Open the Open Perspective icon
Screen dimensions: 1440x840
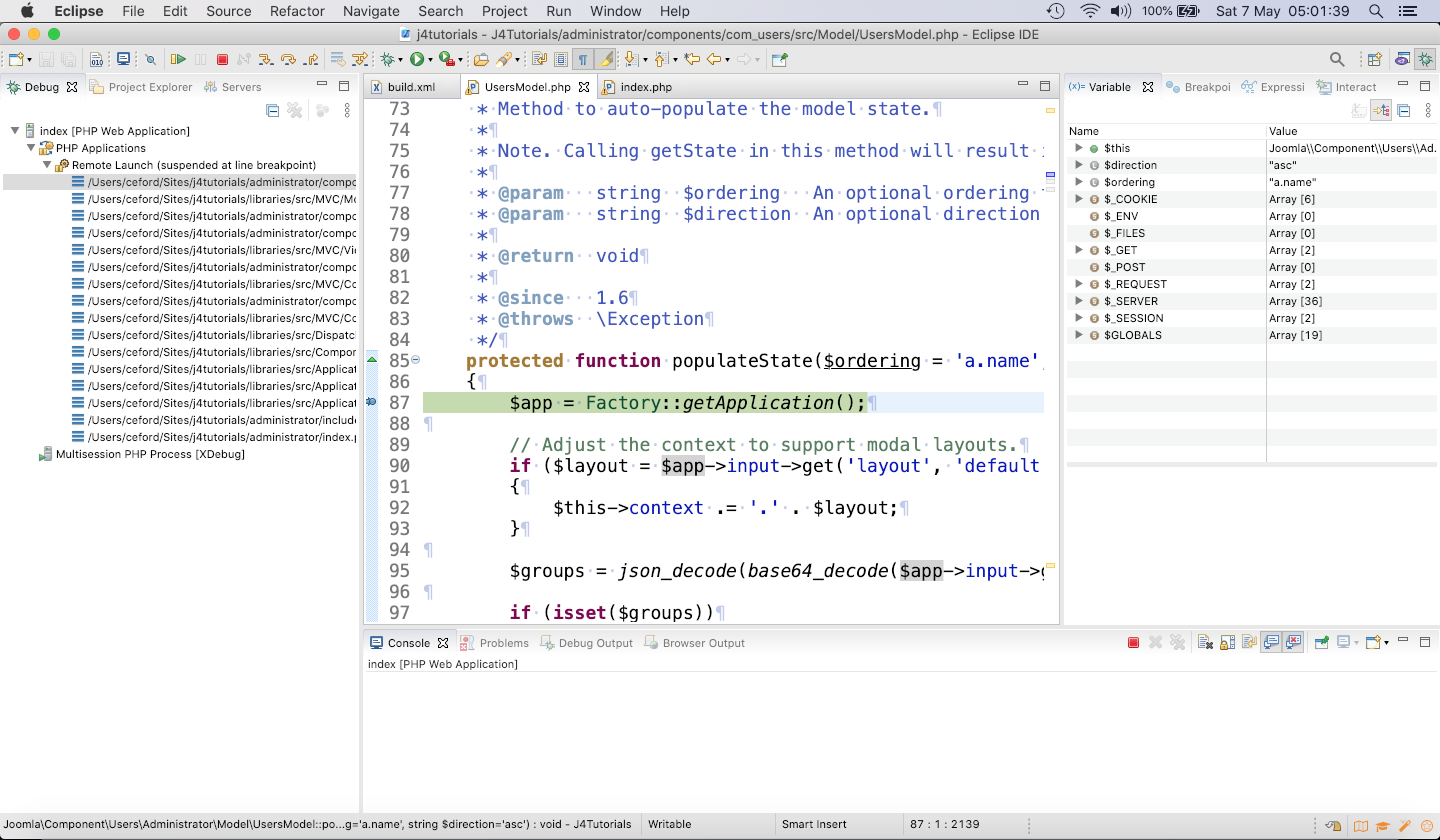(1375, 60)
